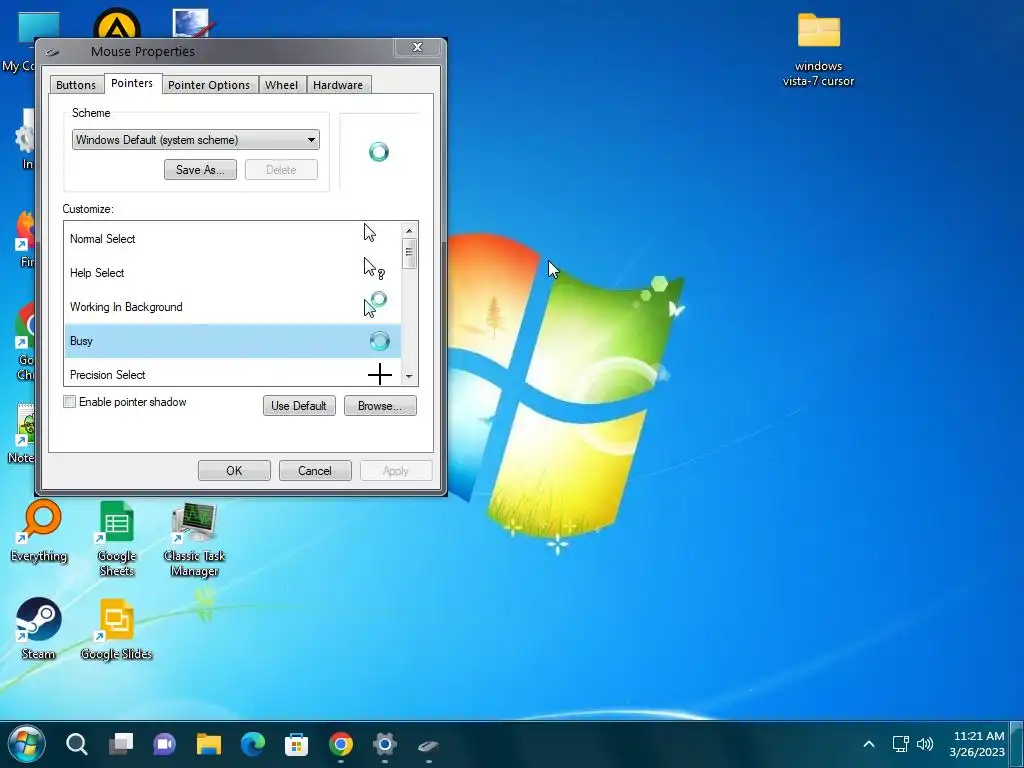Open the Scheme dropdown list
The image size is (1024, 768).
195,140
